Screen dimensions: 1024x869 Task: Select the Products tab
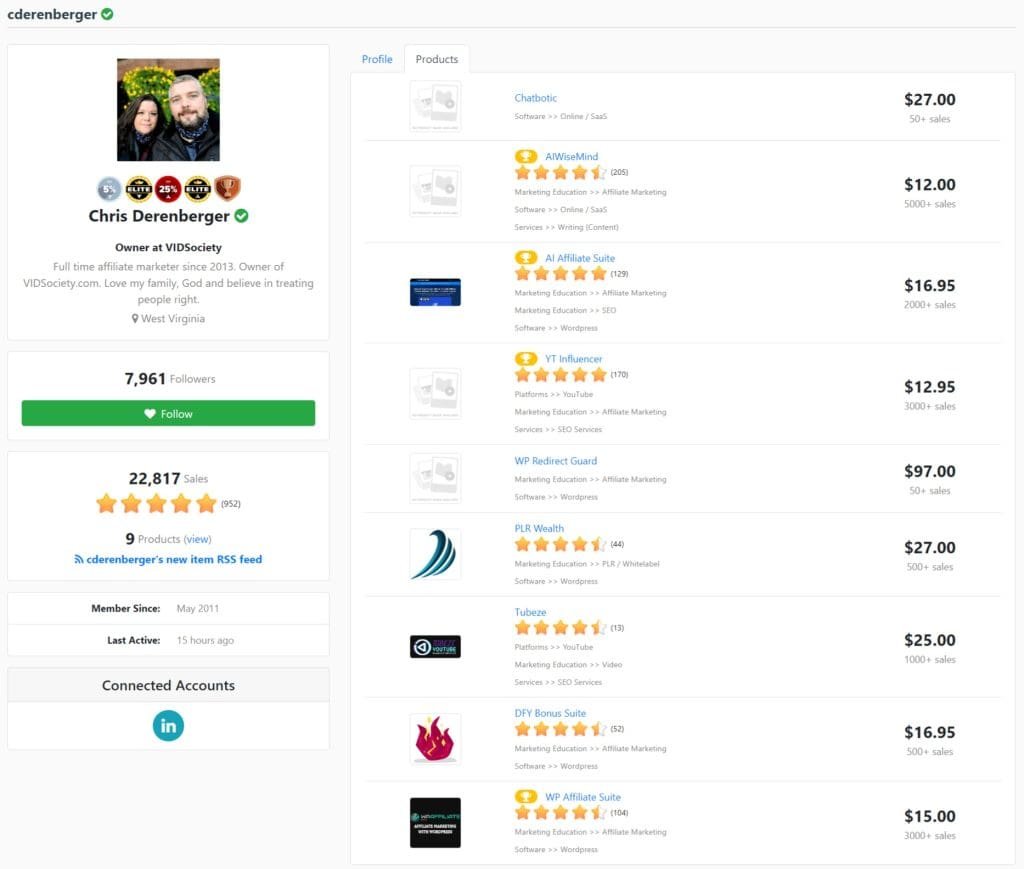(x=437, y=59)
